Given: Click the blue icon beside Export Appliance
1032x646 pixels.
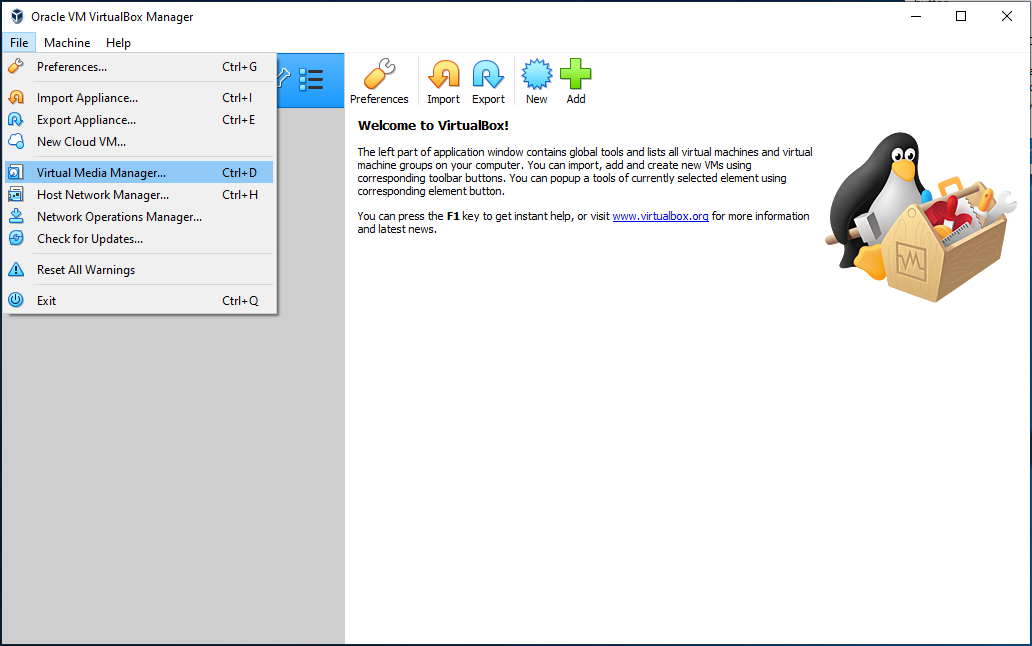Looking at the screenshot, I should point(16,120).
